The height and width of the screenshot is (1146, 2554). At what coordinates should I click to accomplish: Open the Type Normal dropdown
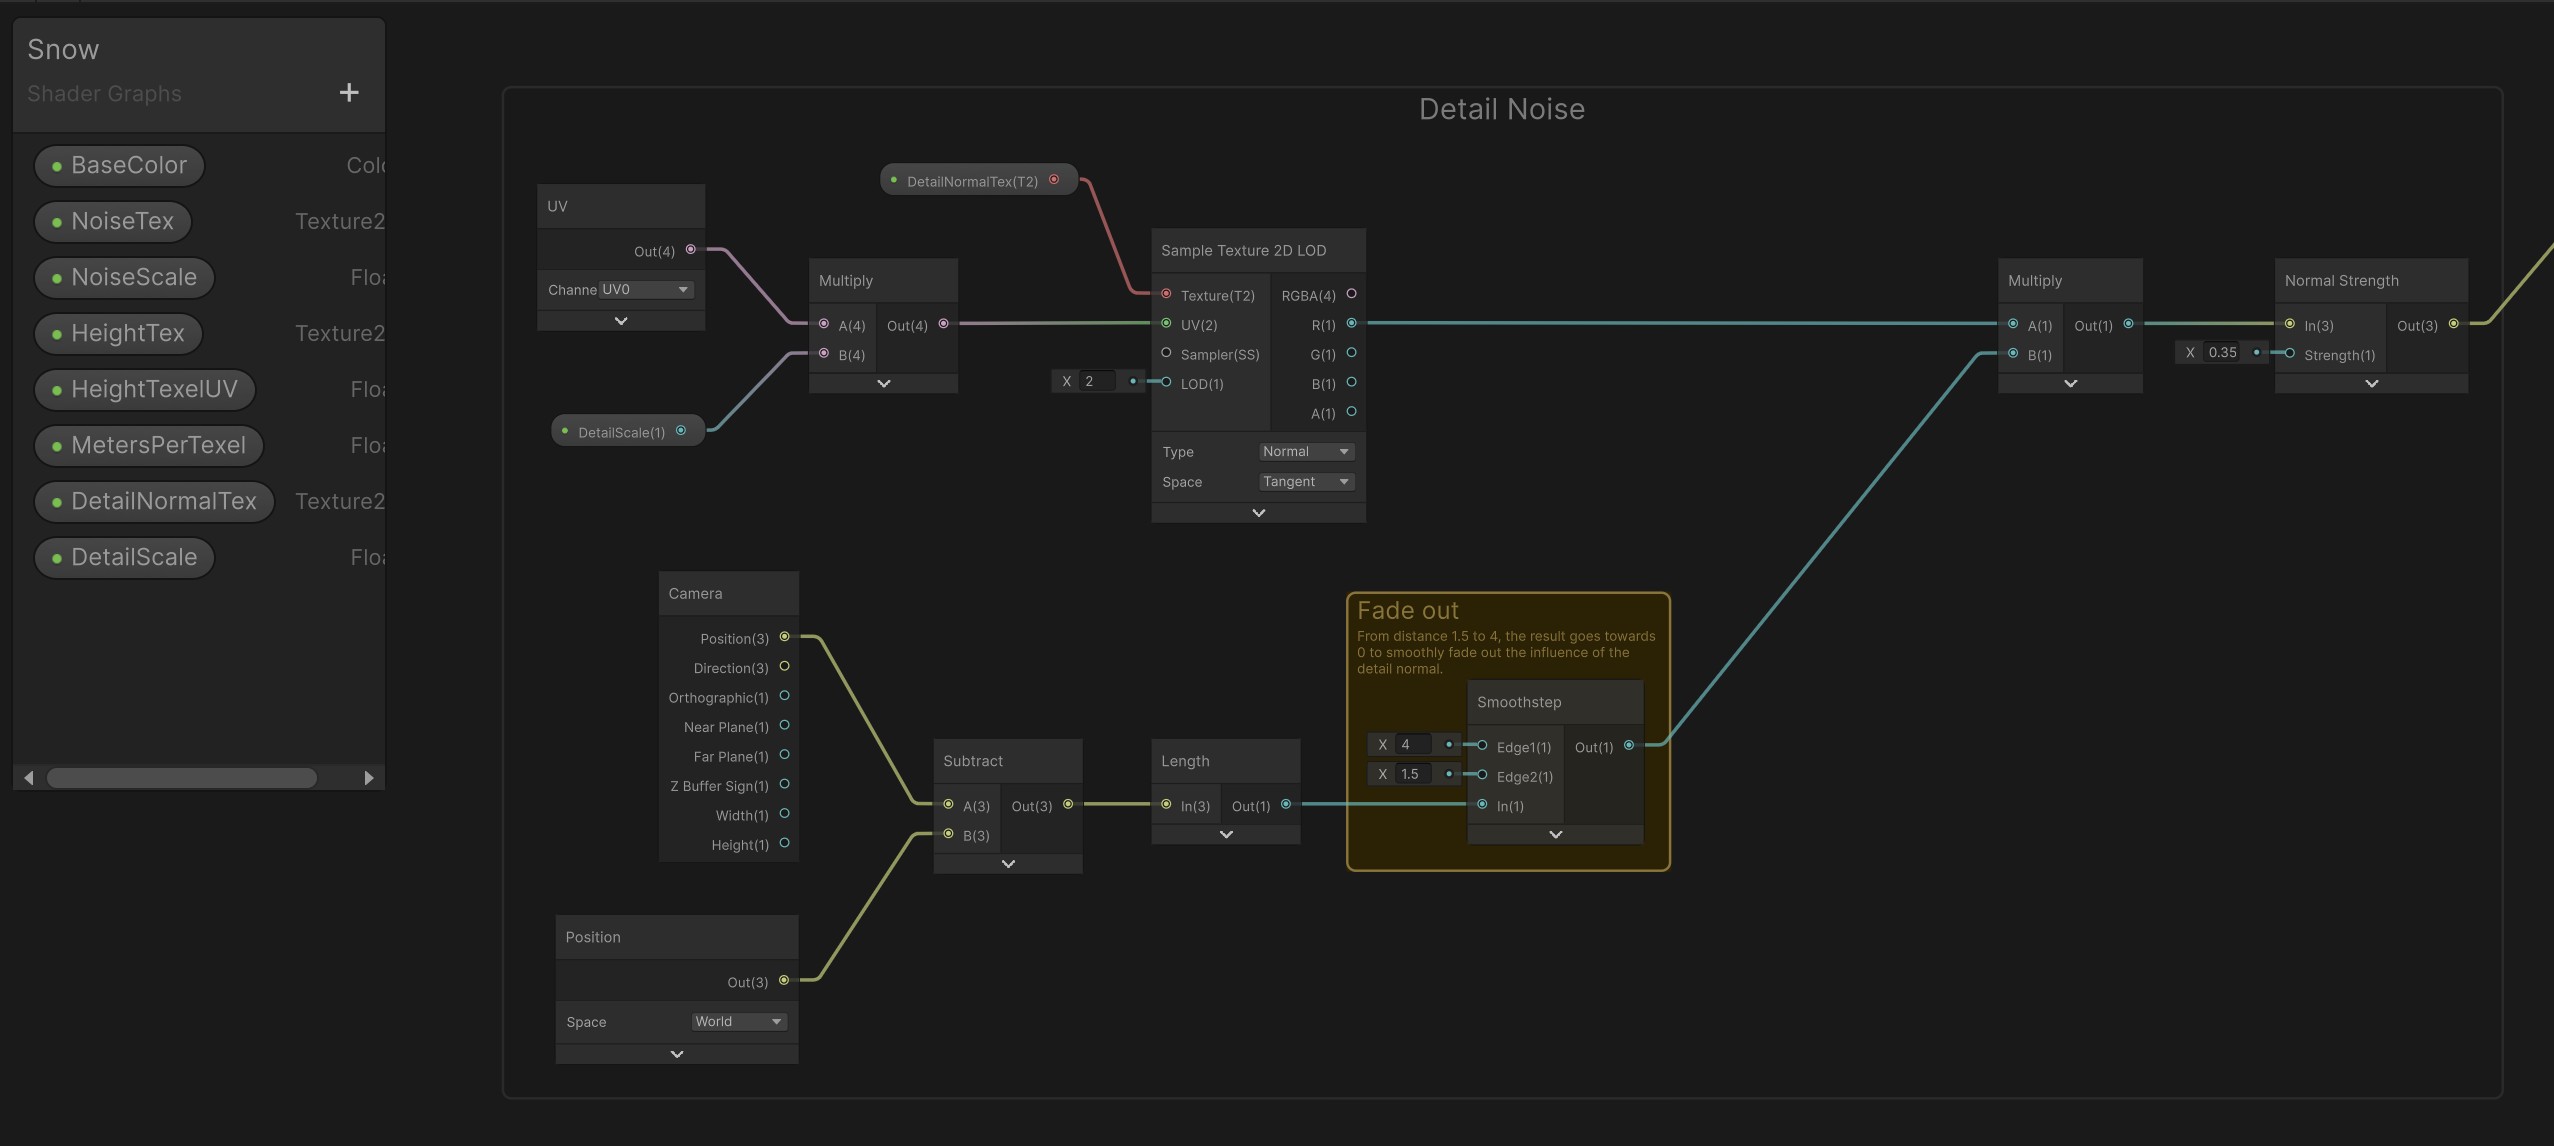(x=1305, y=452)
